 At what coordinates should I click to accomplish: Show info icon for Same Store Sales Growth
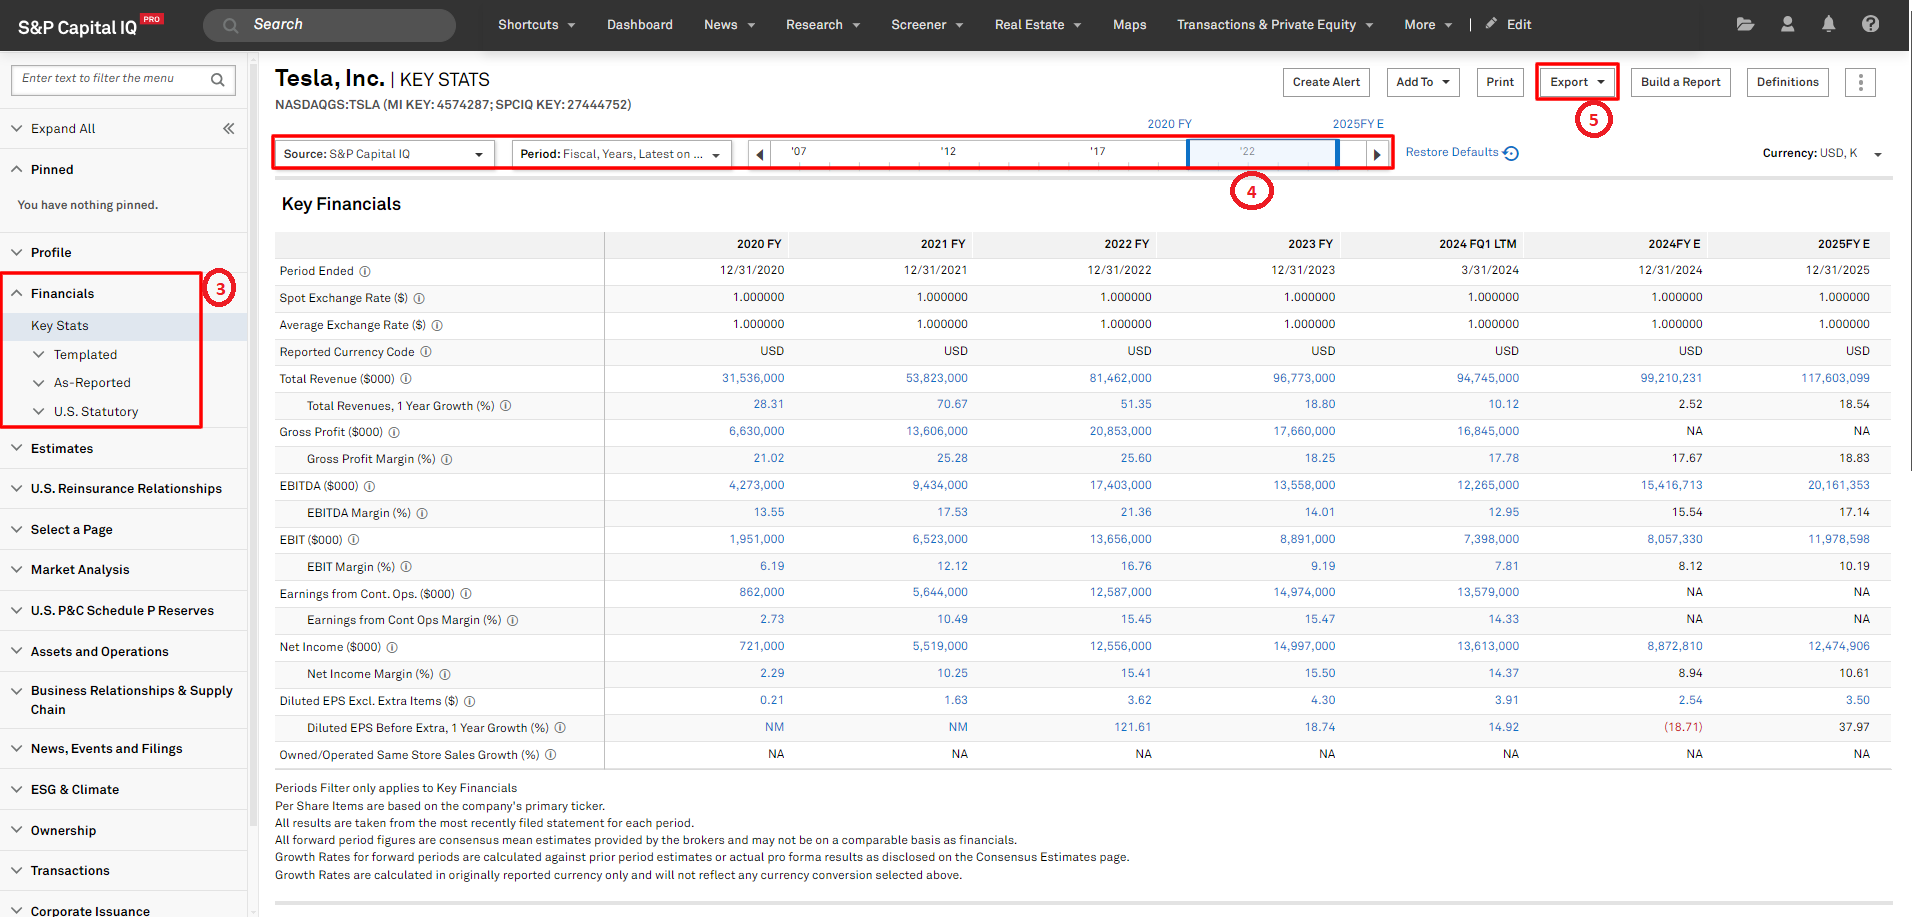[x=551, y=755]
